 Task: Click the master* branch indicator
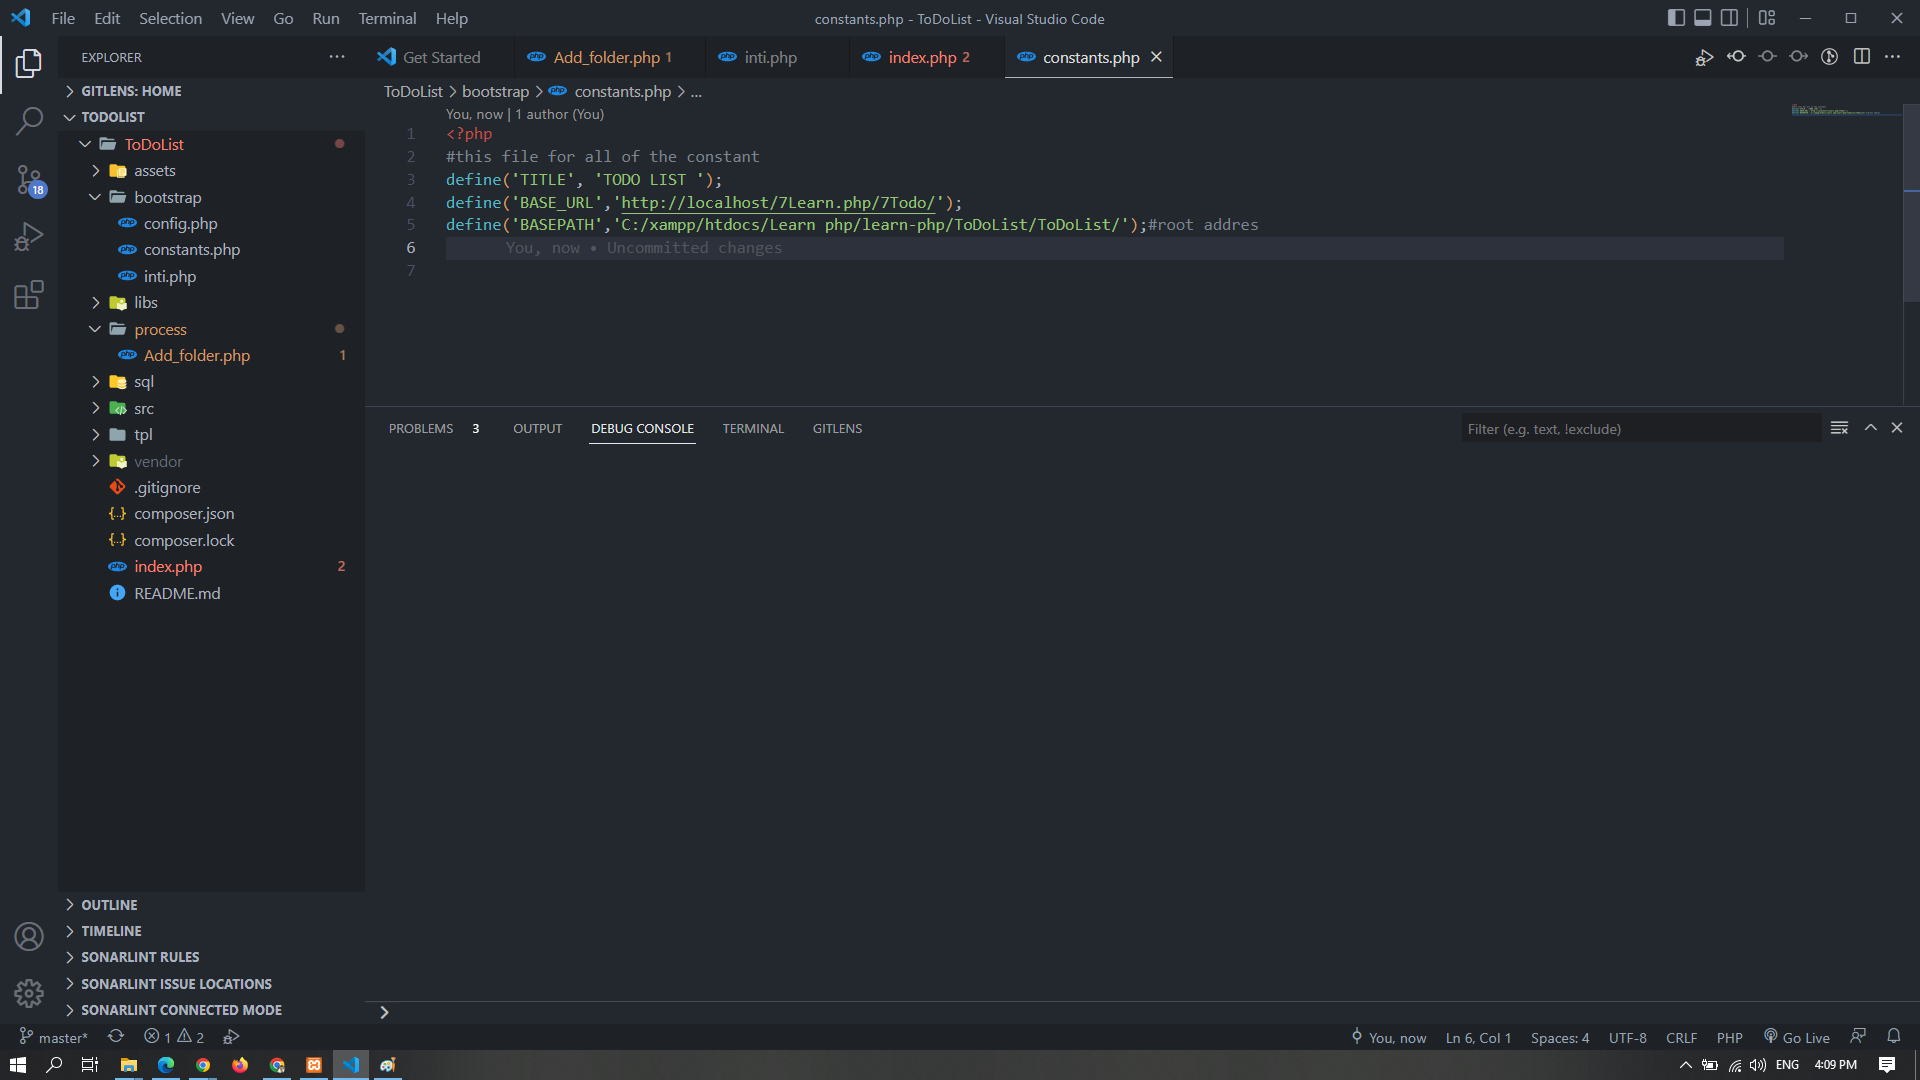(54, 1037)
